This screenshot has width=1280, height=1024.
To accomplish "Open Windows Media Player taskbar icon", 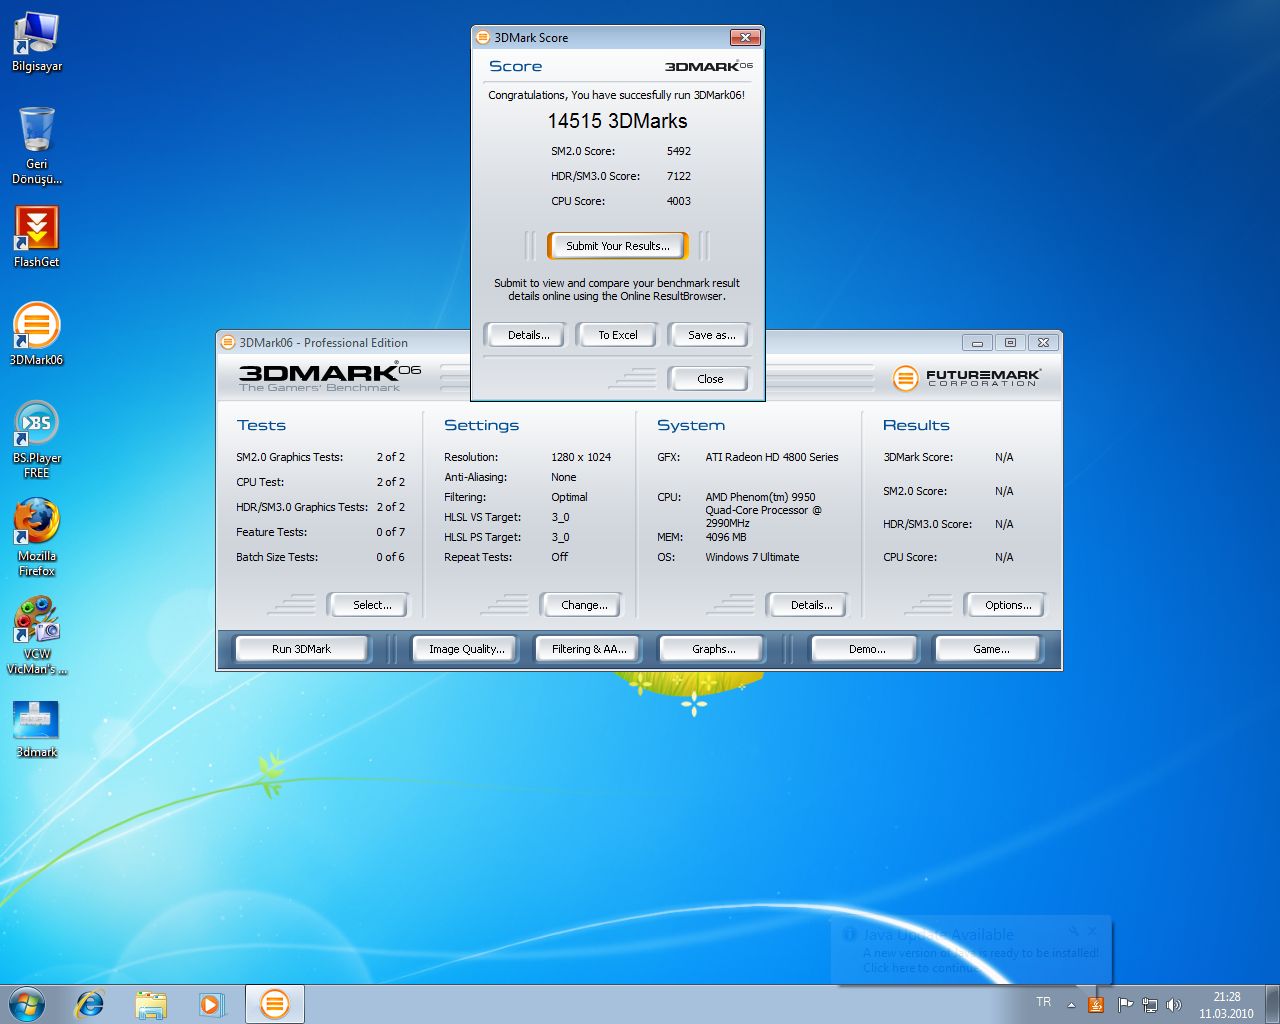I will pyautogui.click(x=211, y=1004).
